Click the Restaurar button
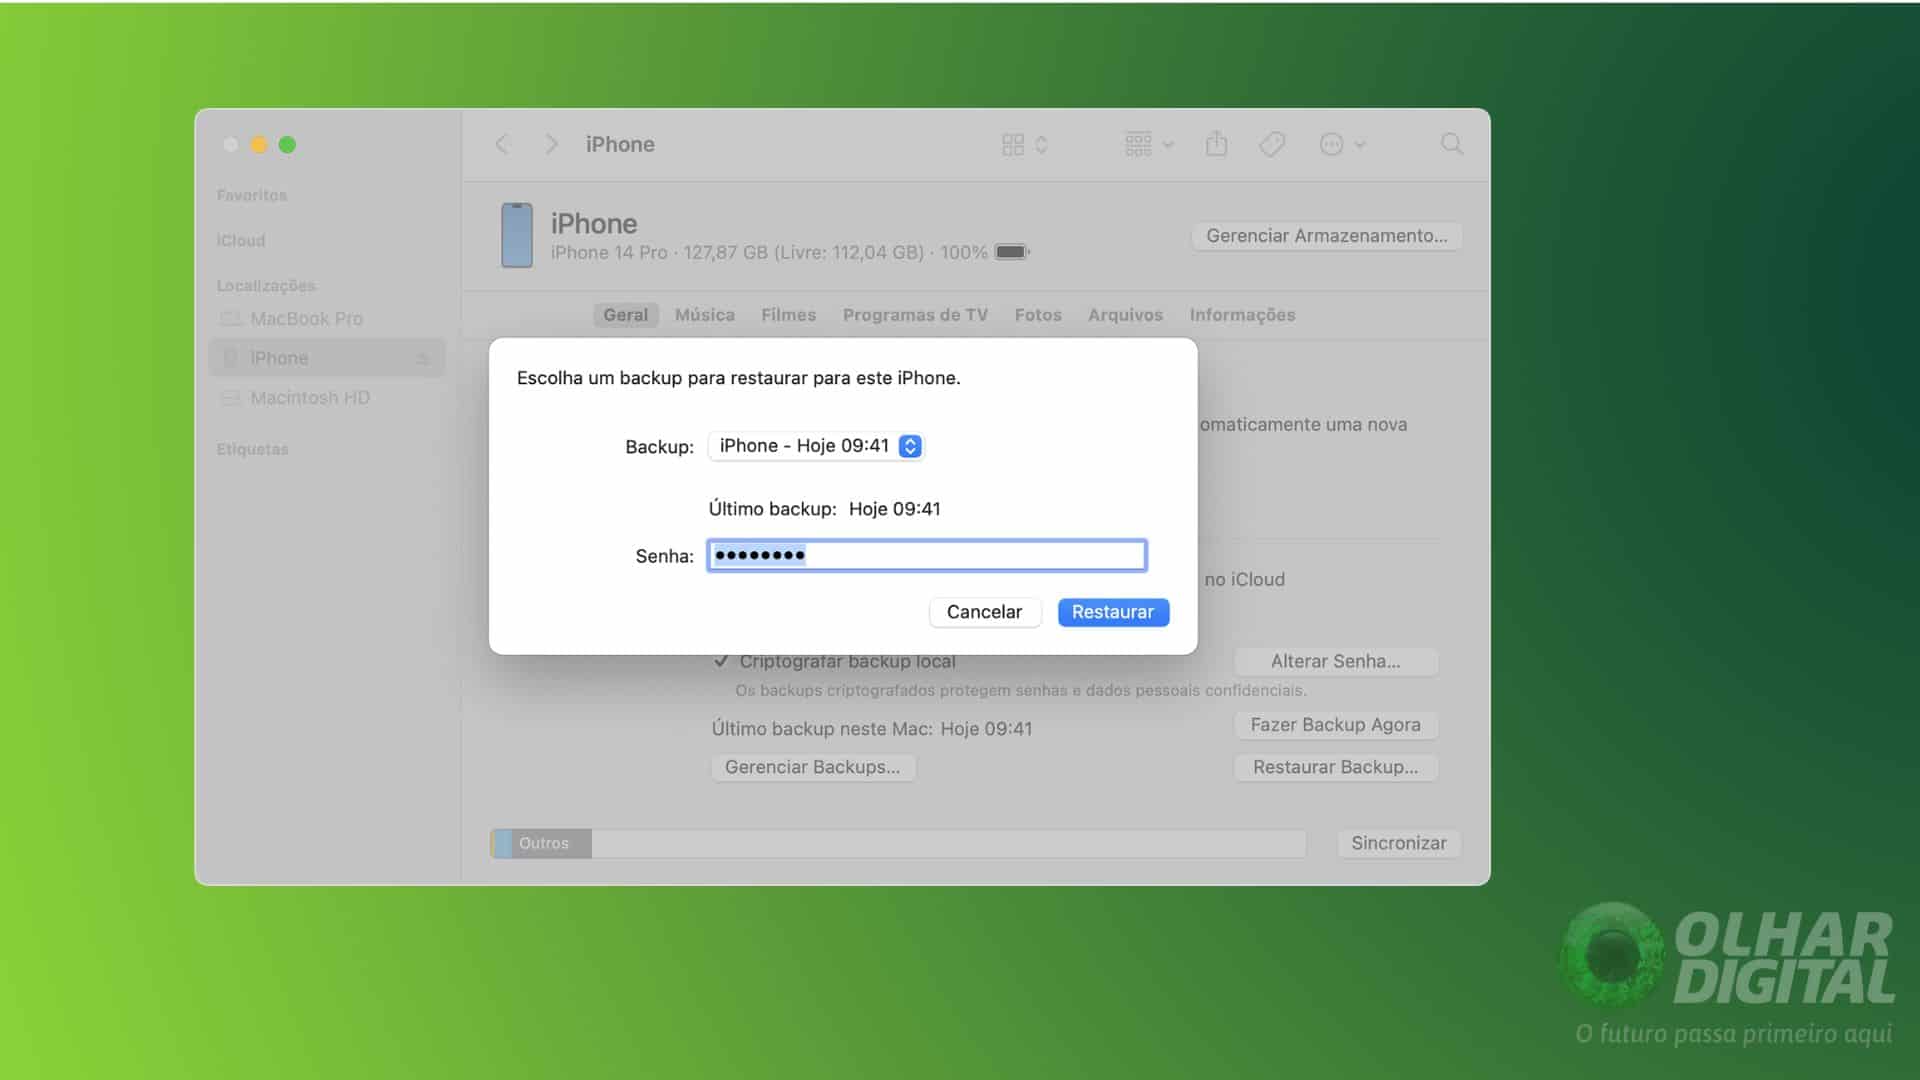 click(1113, 612)
